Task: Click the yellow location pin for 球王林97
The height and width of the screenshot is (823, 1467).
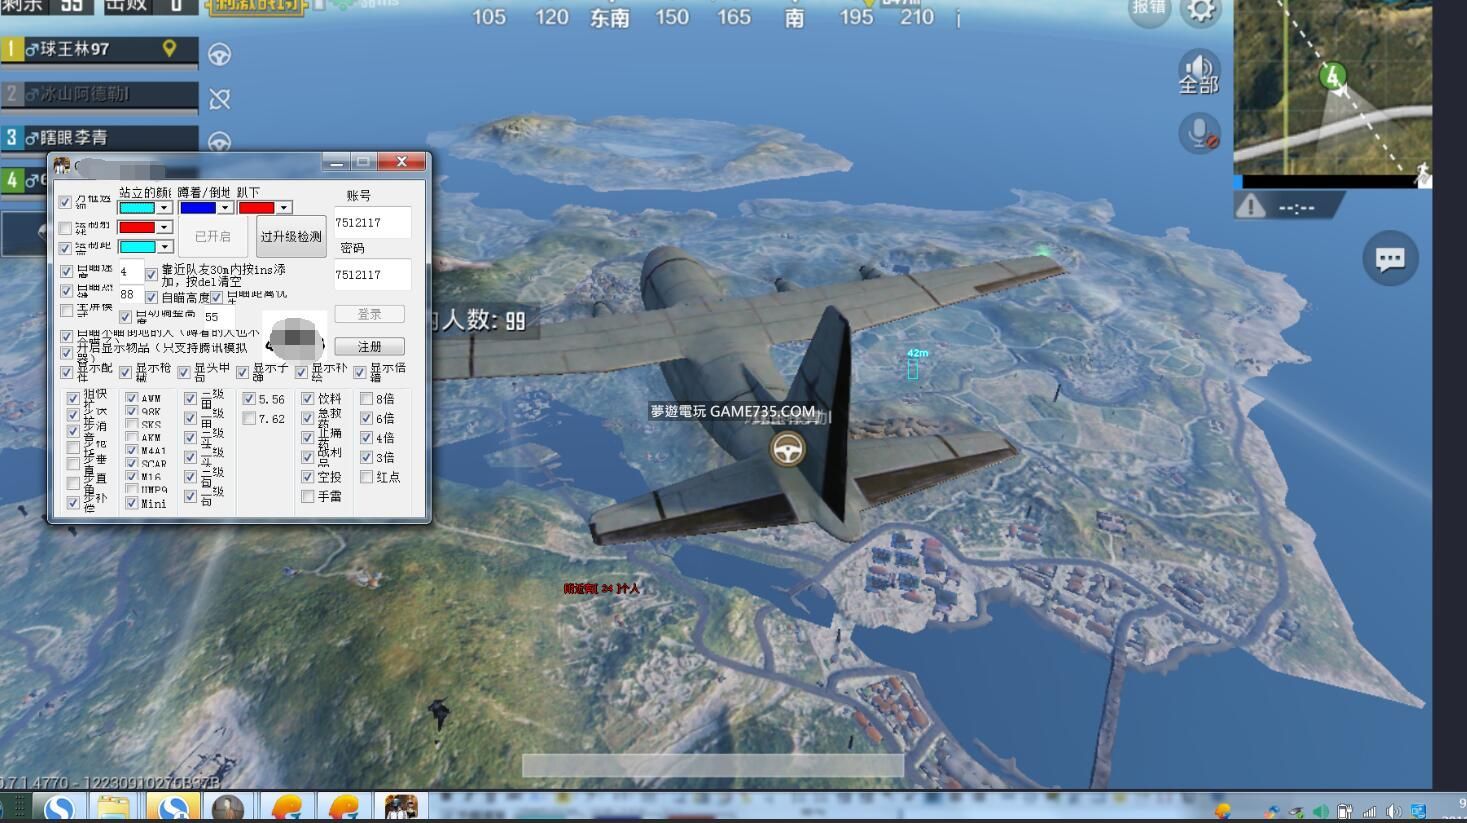Action: coord(170,48)
